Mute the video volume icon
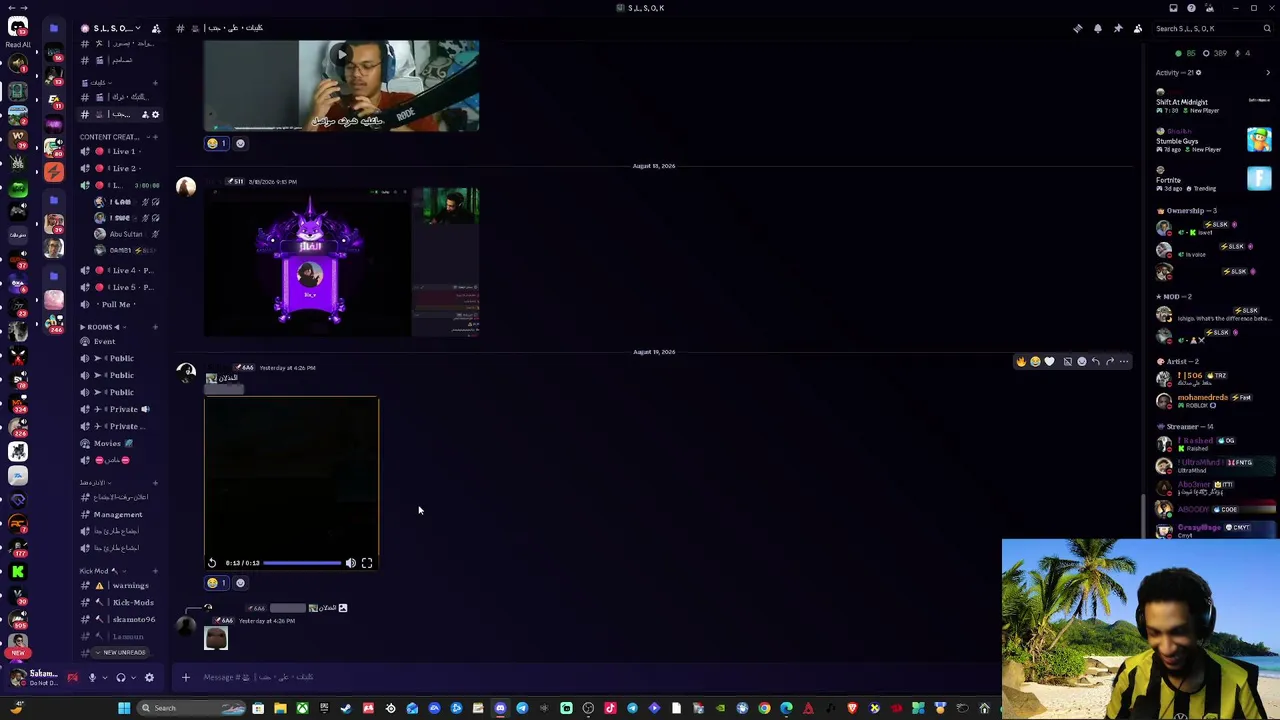Viewport: 1280px width, 720px height. (351, 563)
